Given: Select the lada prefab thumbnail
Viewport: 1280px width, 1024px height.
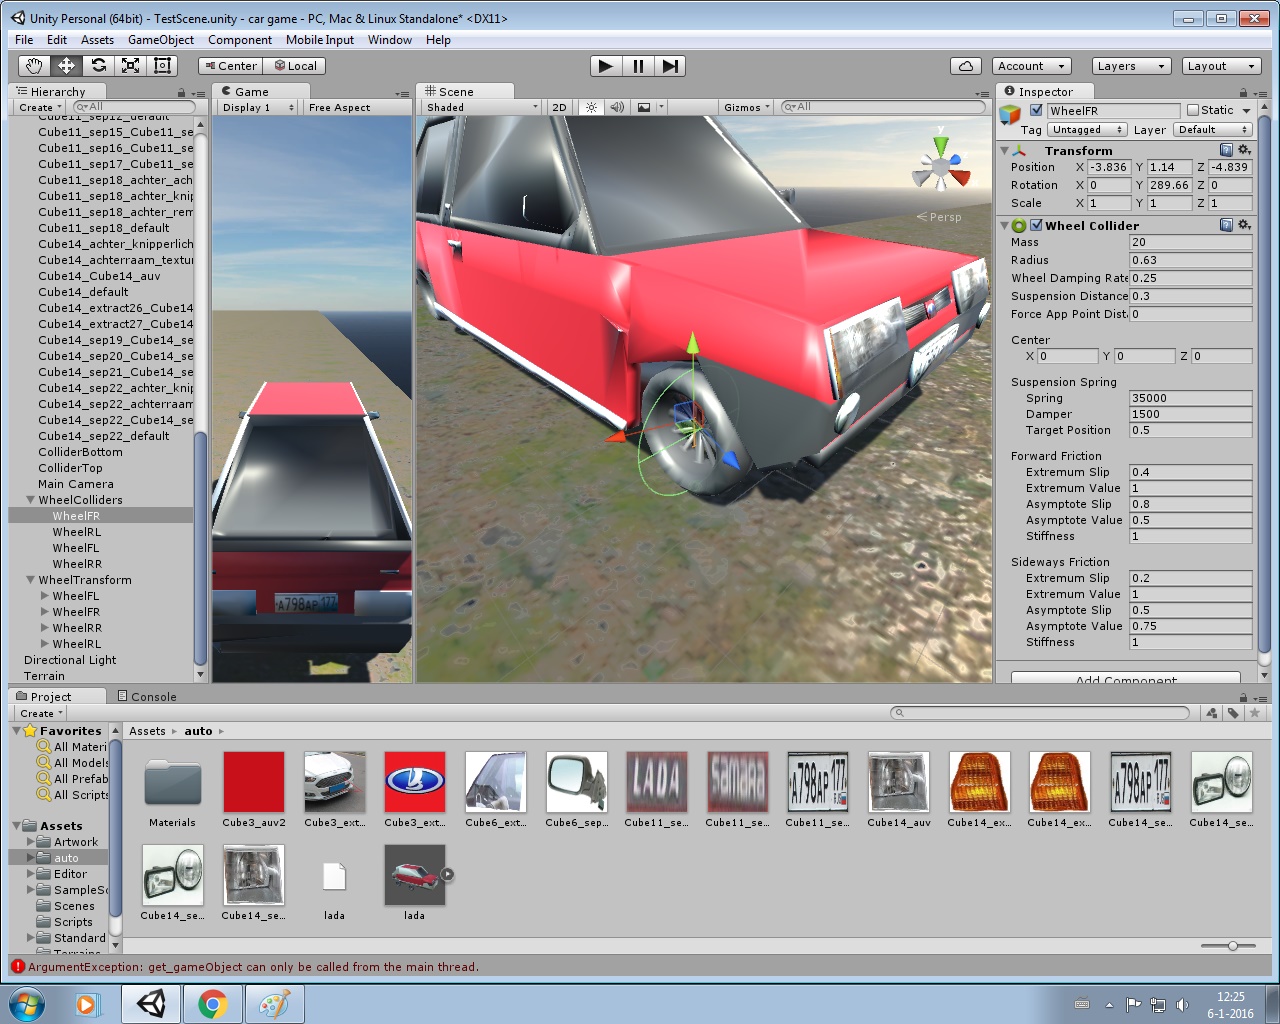Looking at the screenshot, I should click(x=414, y=875).
